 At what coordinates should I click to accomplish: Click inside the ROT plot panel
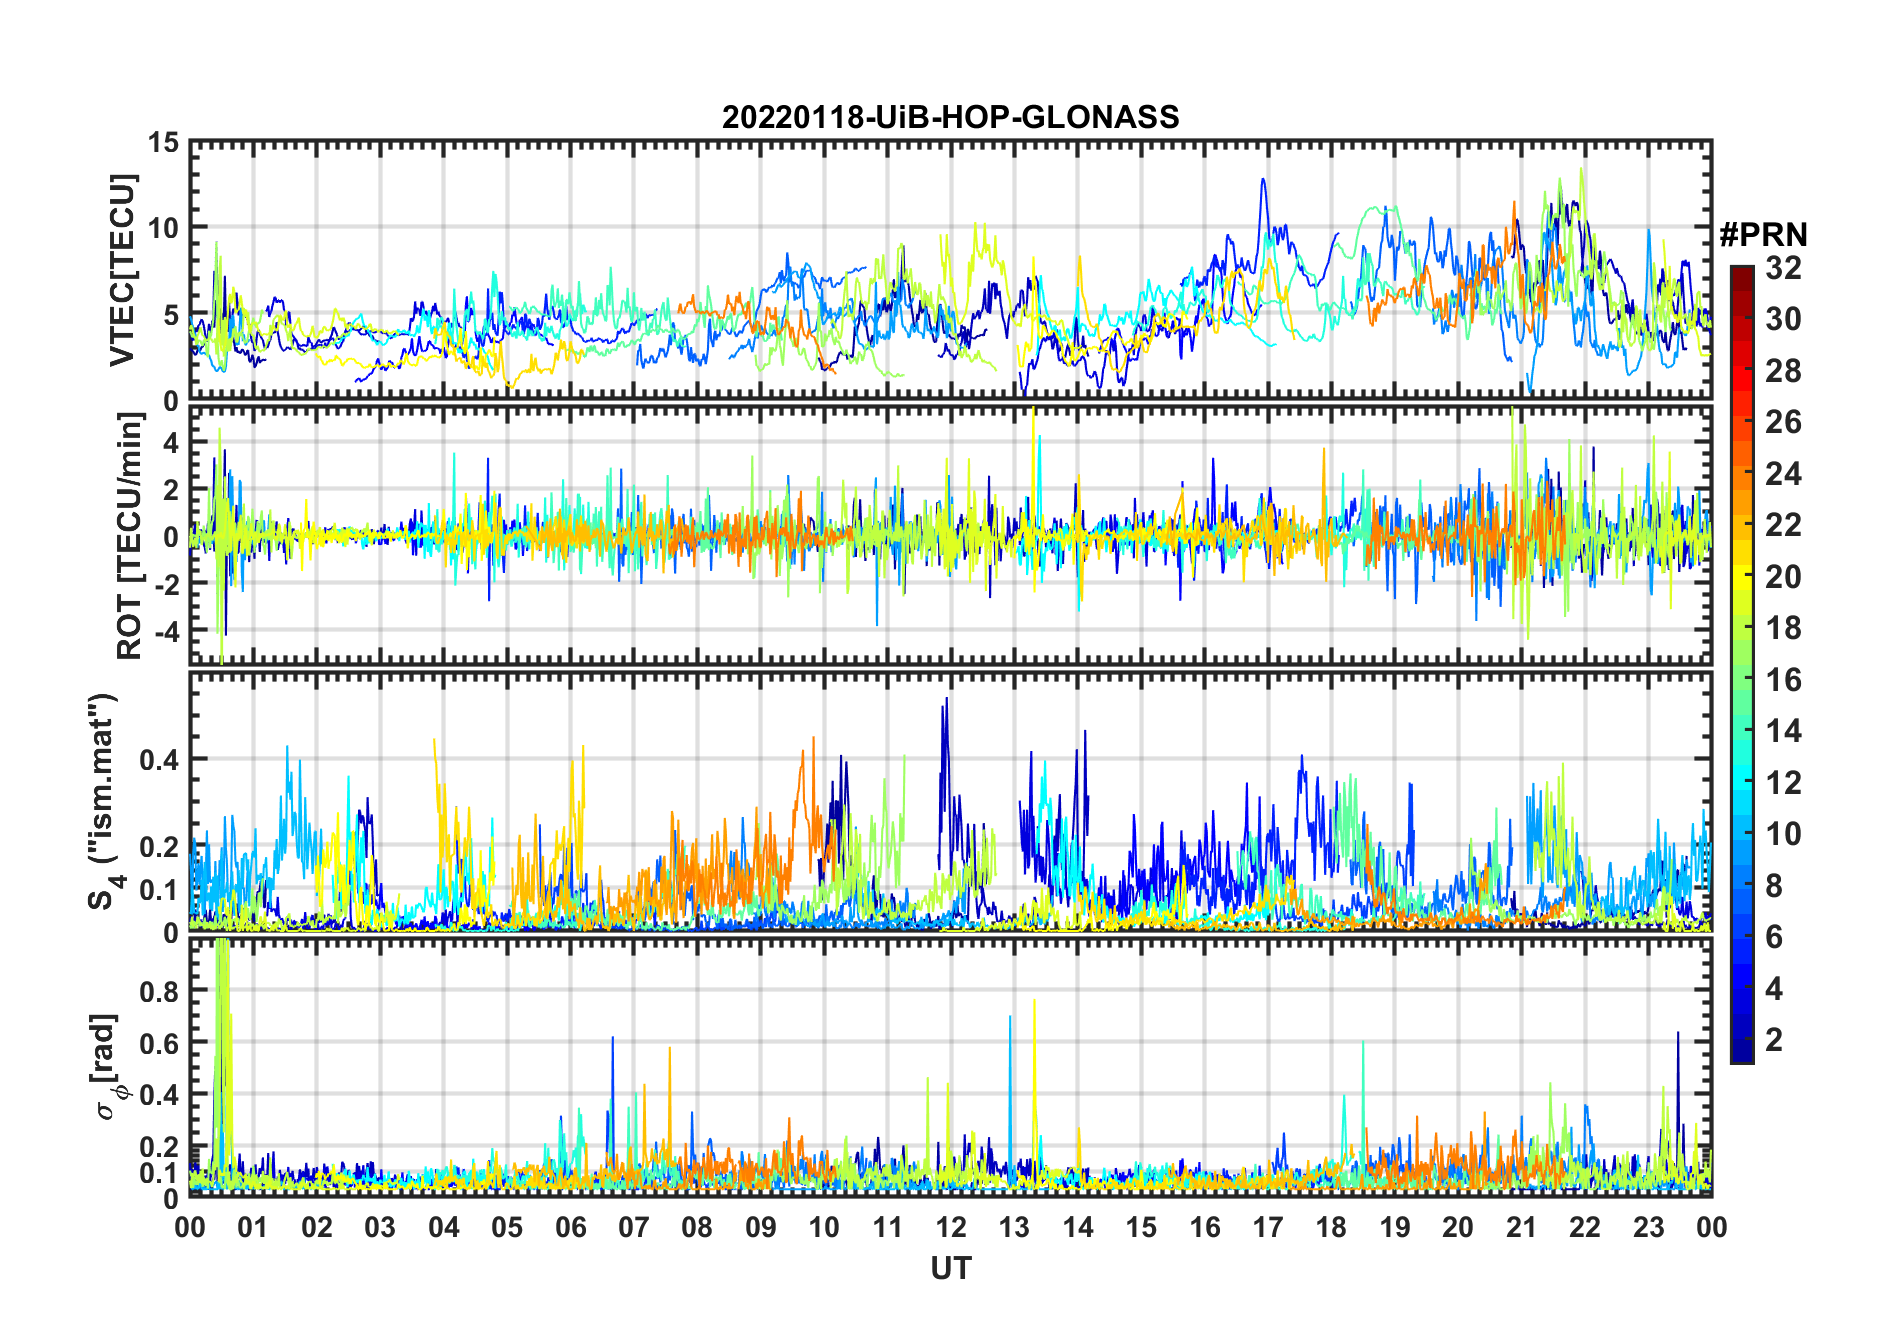coord(951,535)
